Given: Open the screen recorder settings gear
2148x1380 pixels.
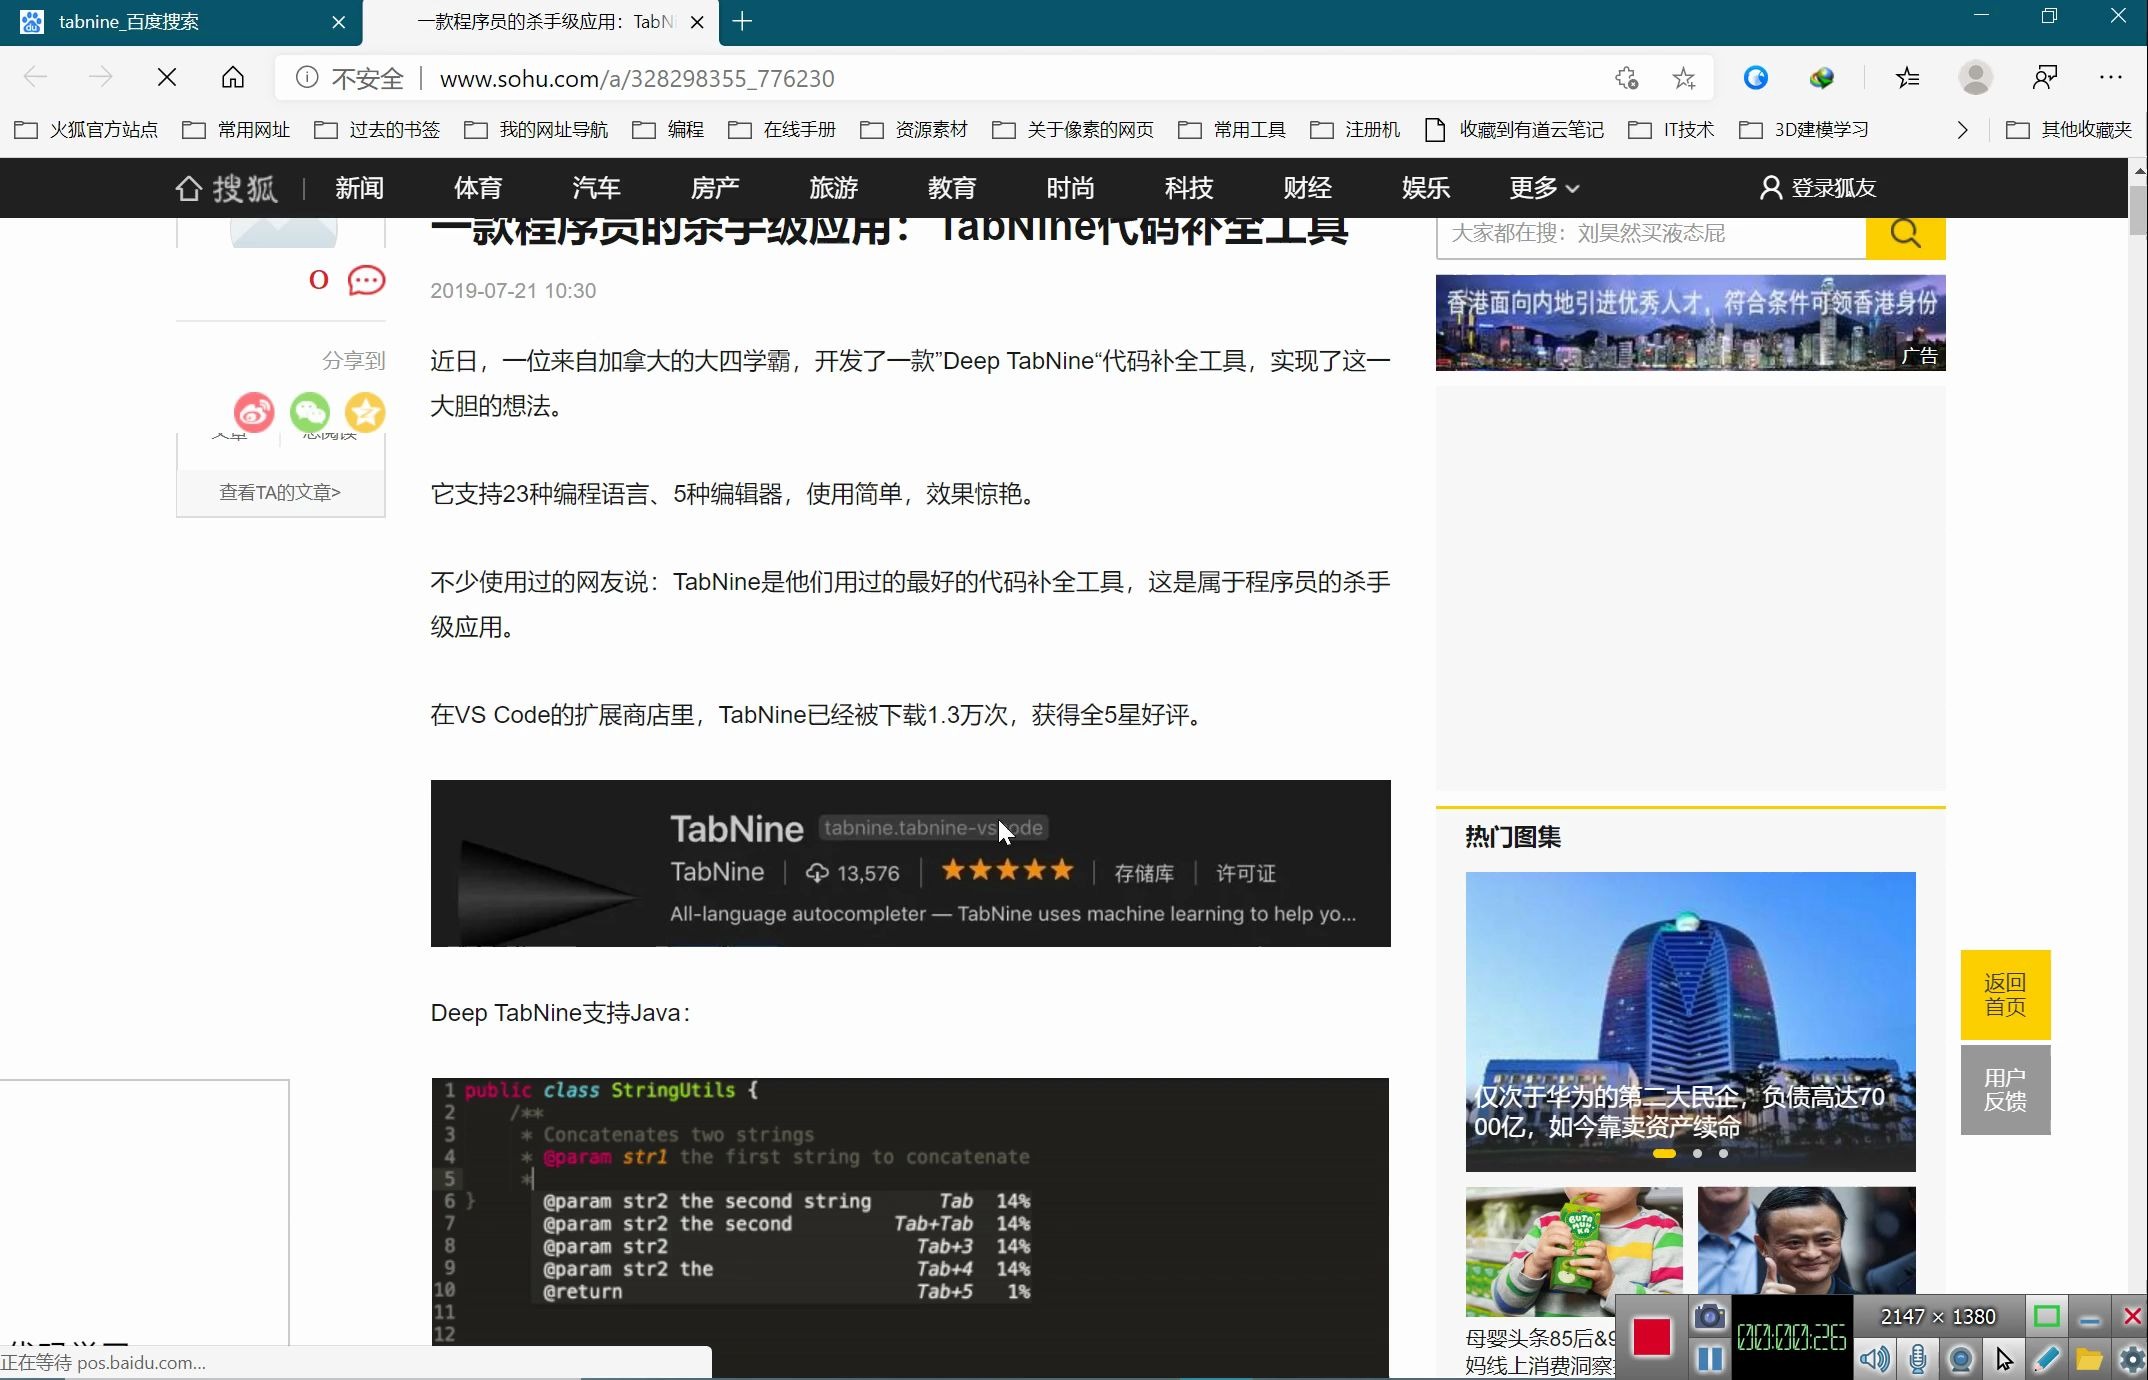Looking at the screenshot, I should coord(2130,1358).
